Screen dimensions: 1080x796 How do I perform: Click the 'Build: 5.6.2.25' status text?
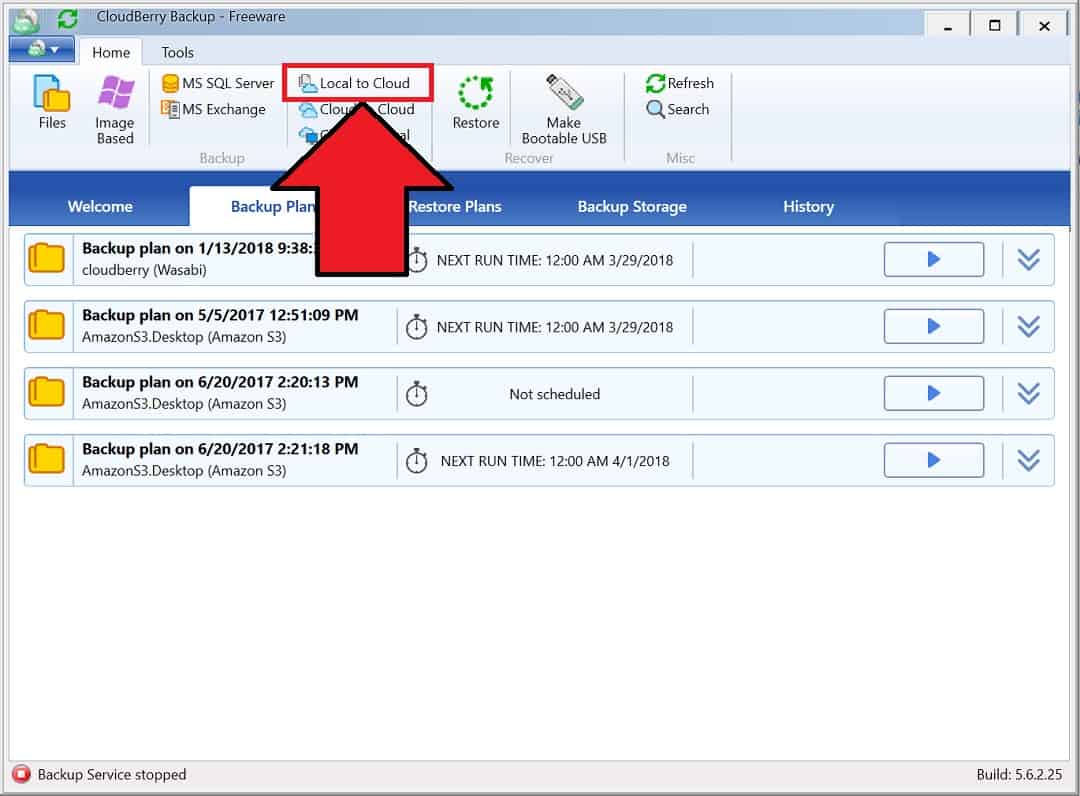tap(1019, 775)
